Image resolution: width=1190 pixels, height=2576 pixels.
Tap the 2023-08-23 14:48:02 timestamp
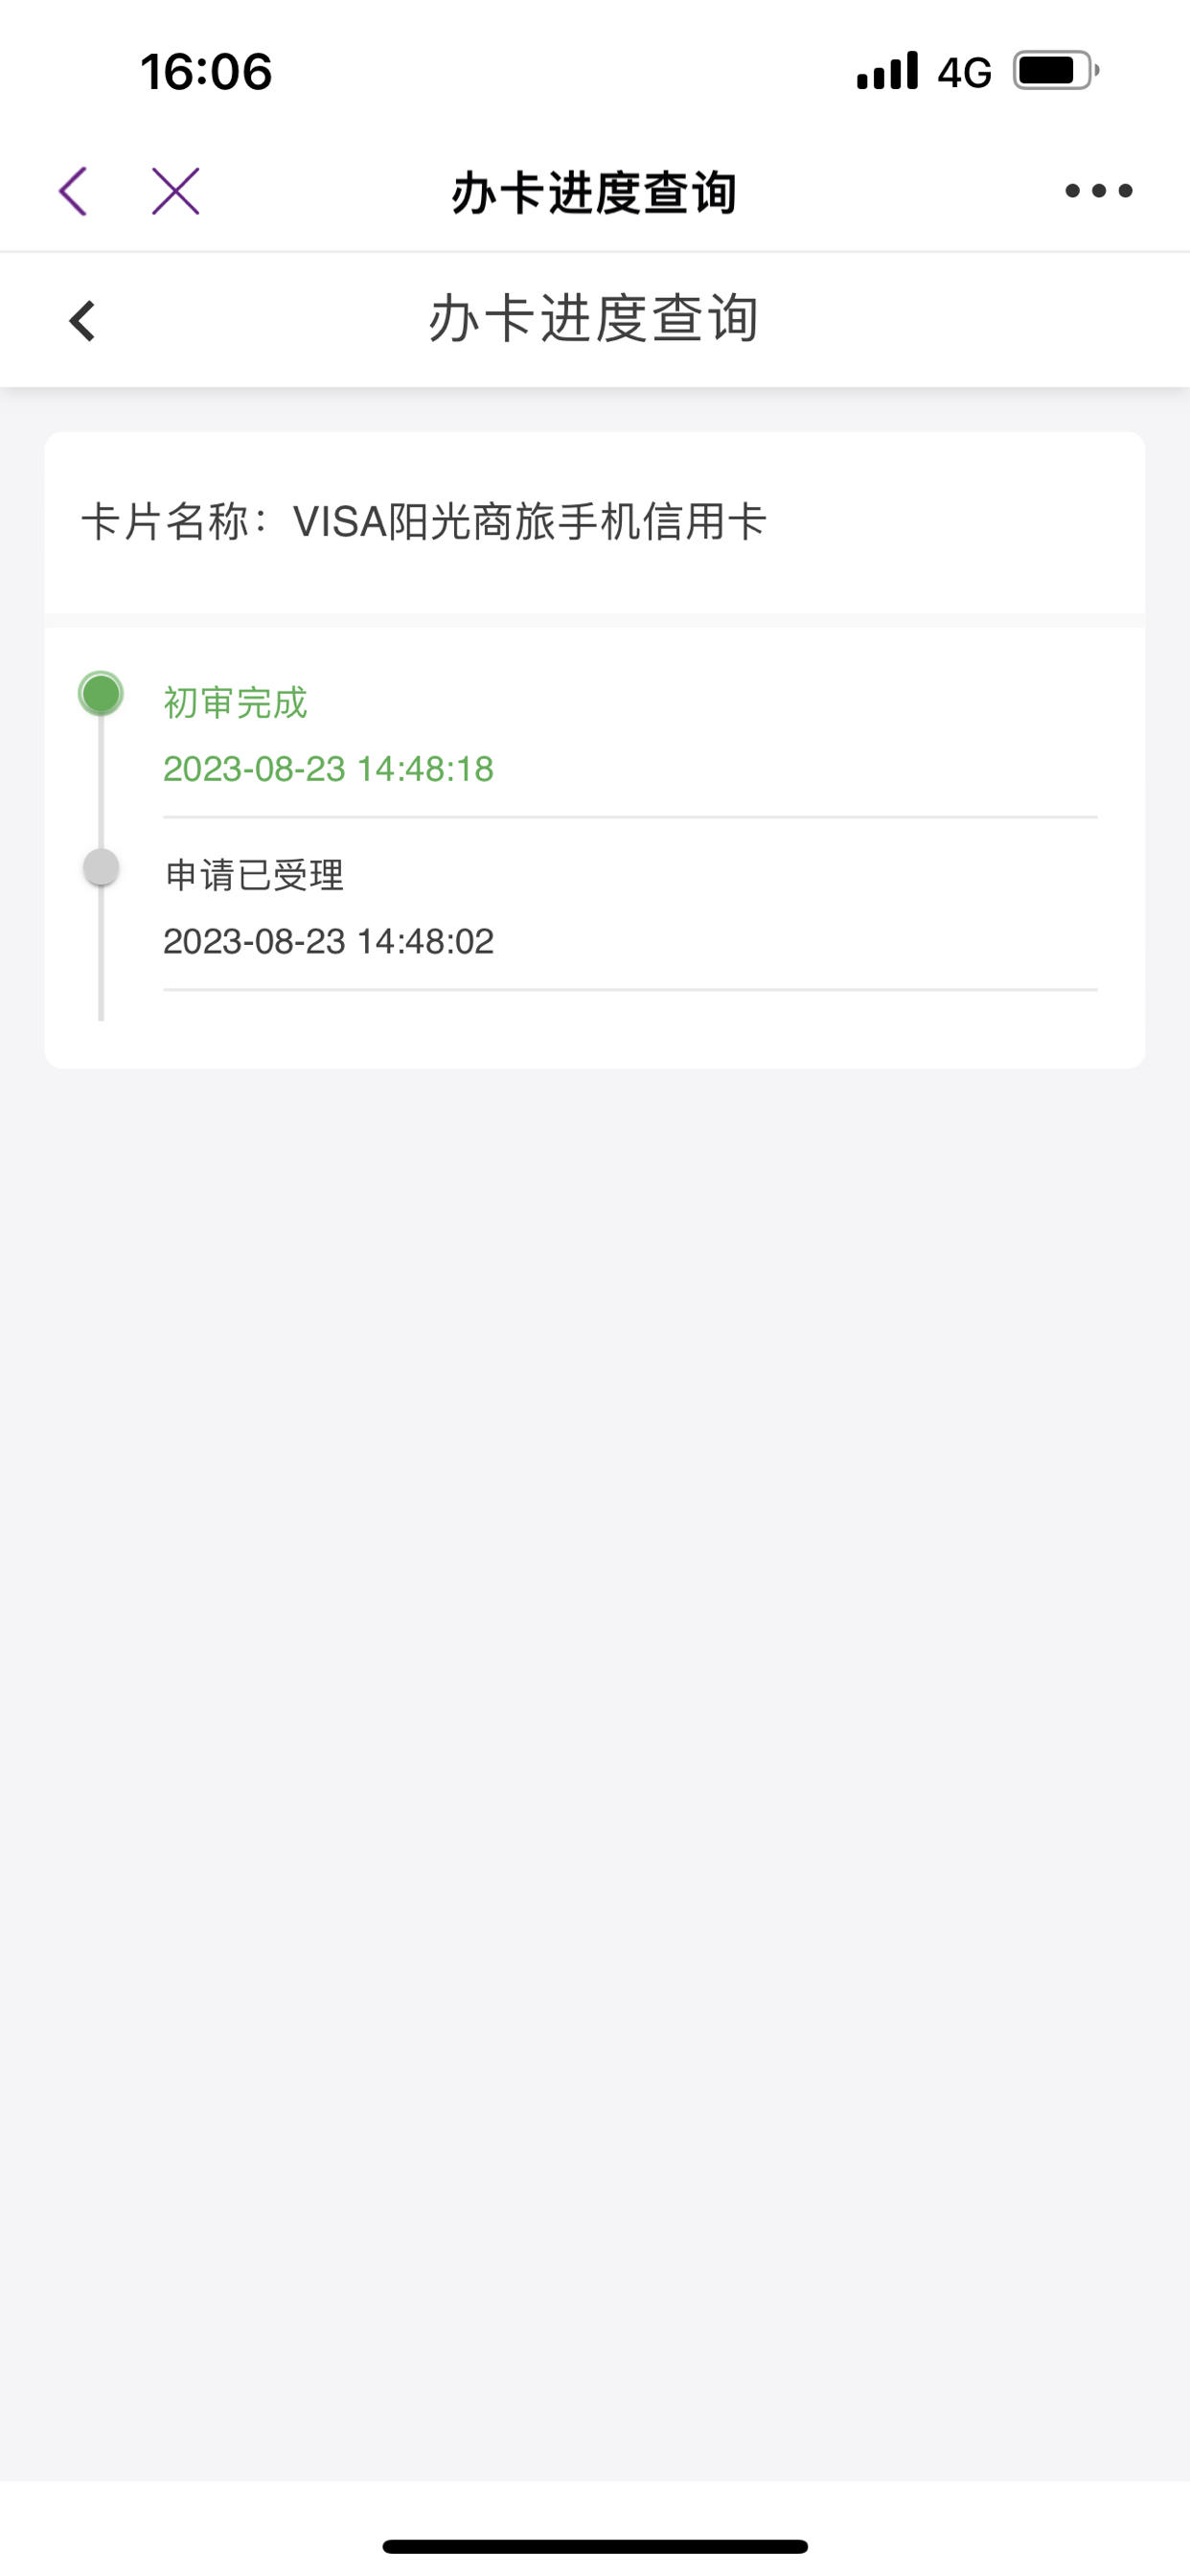328,941
